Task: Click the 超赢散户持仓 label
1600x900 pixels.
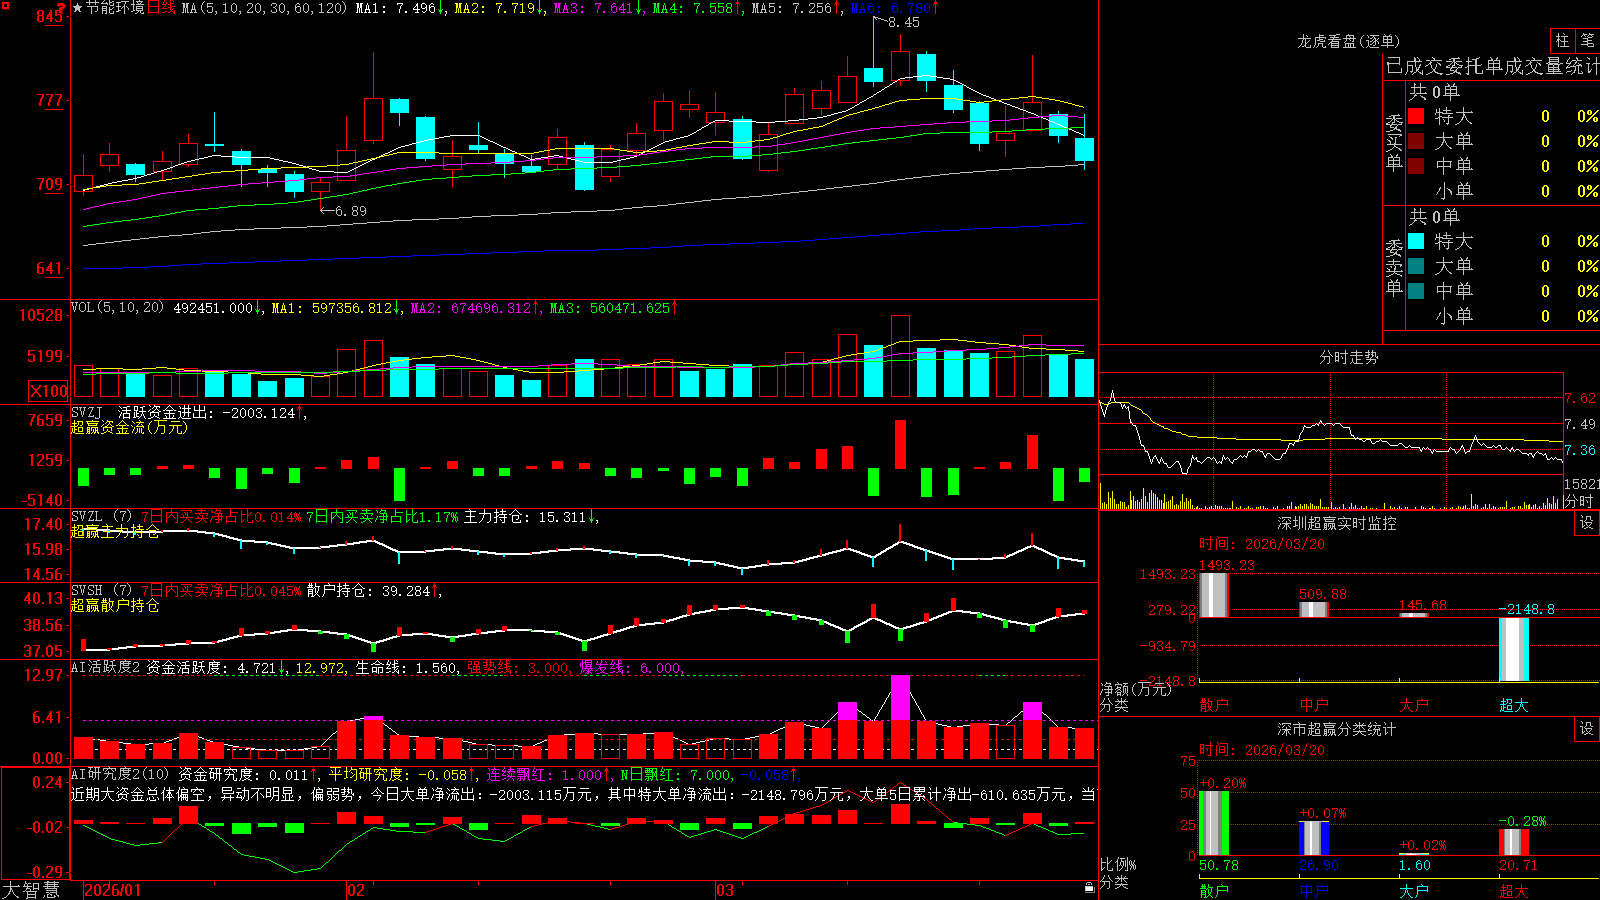Action: pos(115,605)
